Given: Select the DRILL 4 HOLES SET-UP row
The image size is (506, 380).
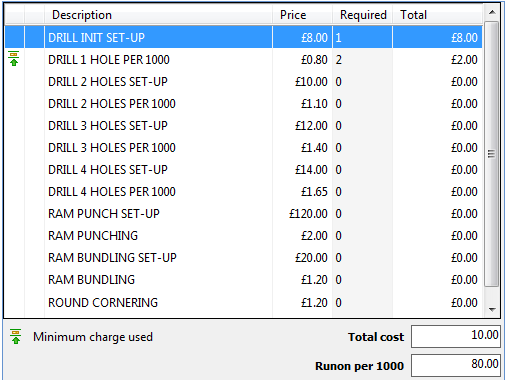Looking at the screenshot, I should pos(244,170).
